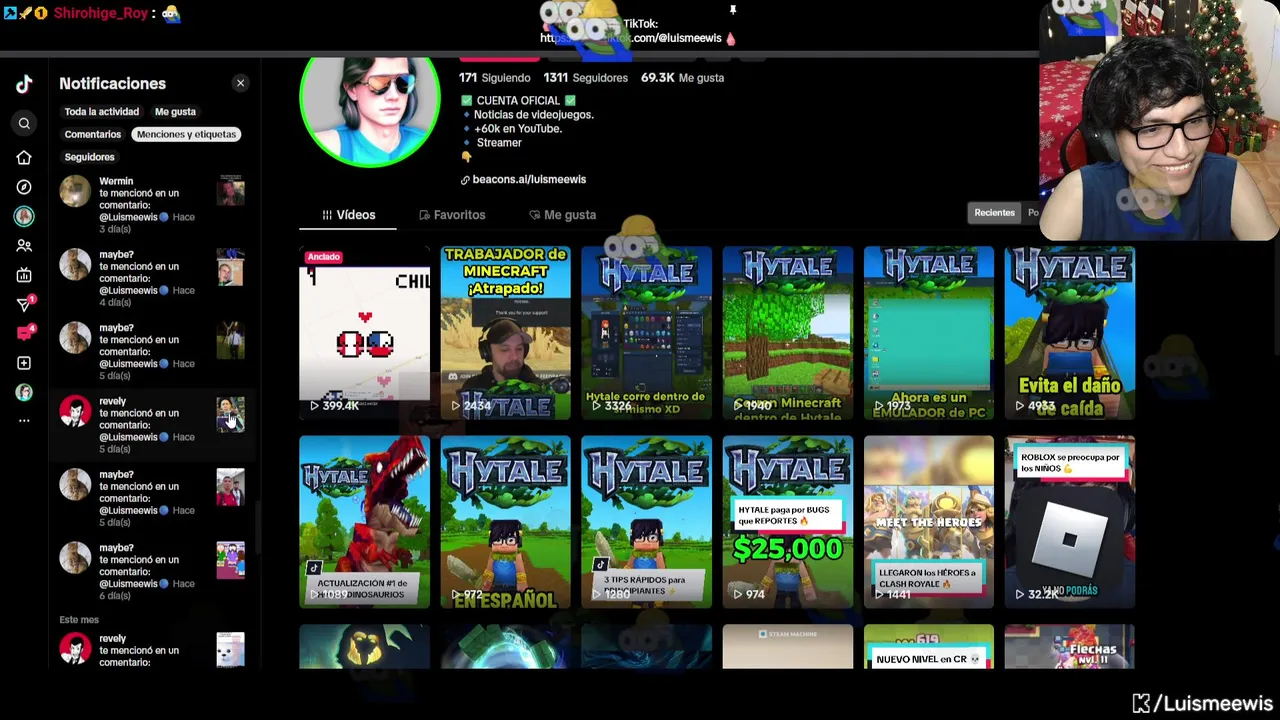1280x720 pixels.
Task: Open maybe? notification from 6 días
Action: 152,571
